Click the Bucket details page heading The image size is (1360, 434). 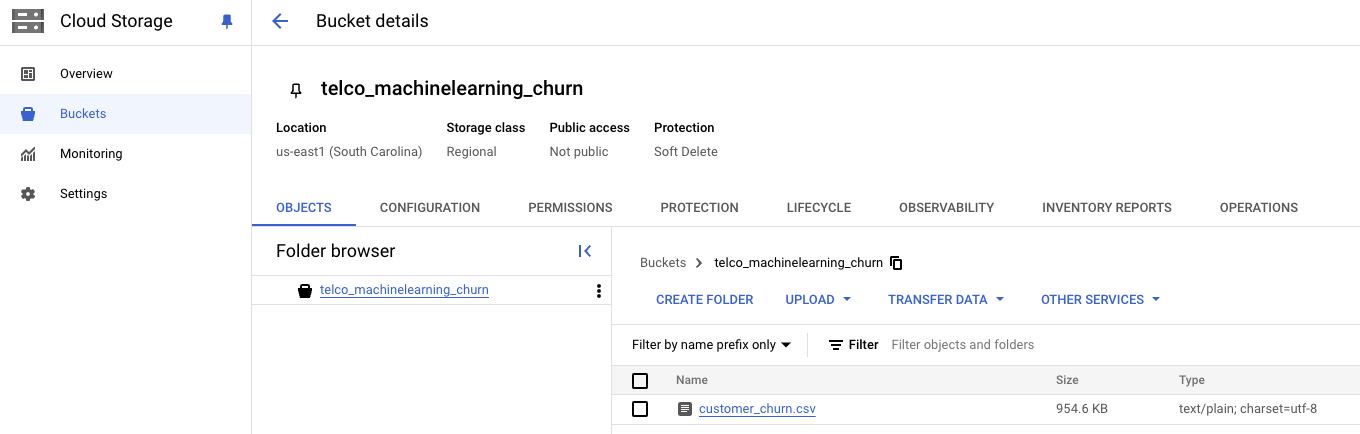click(372, 21)
